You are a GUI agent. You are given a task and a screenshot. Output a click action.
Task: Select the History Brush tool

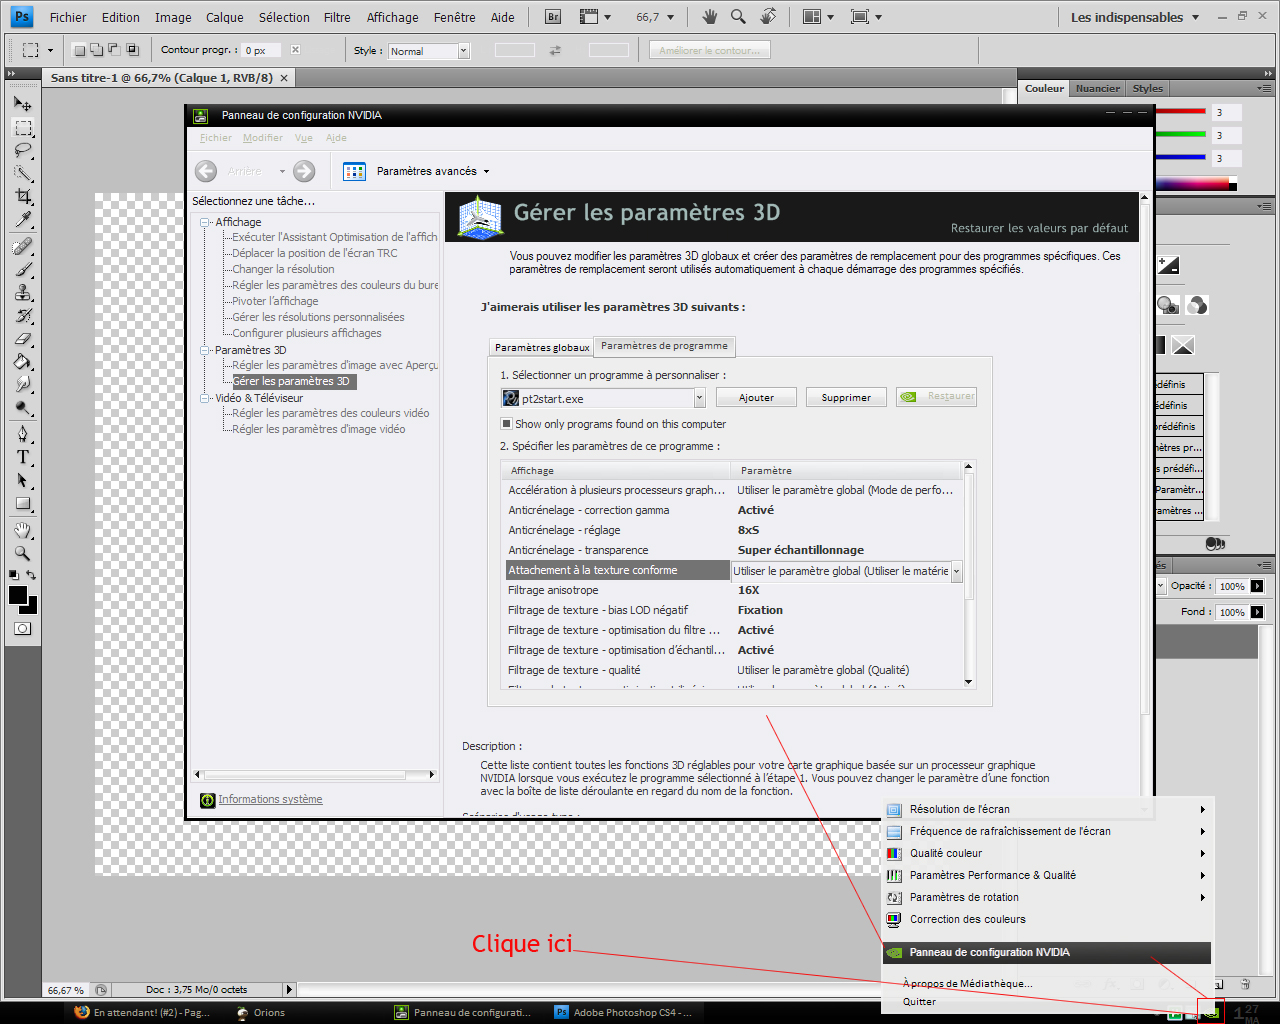point(22,315)
